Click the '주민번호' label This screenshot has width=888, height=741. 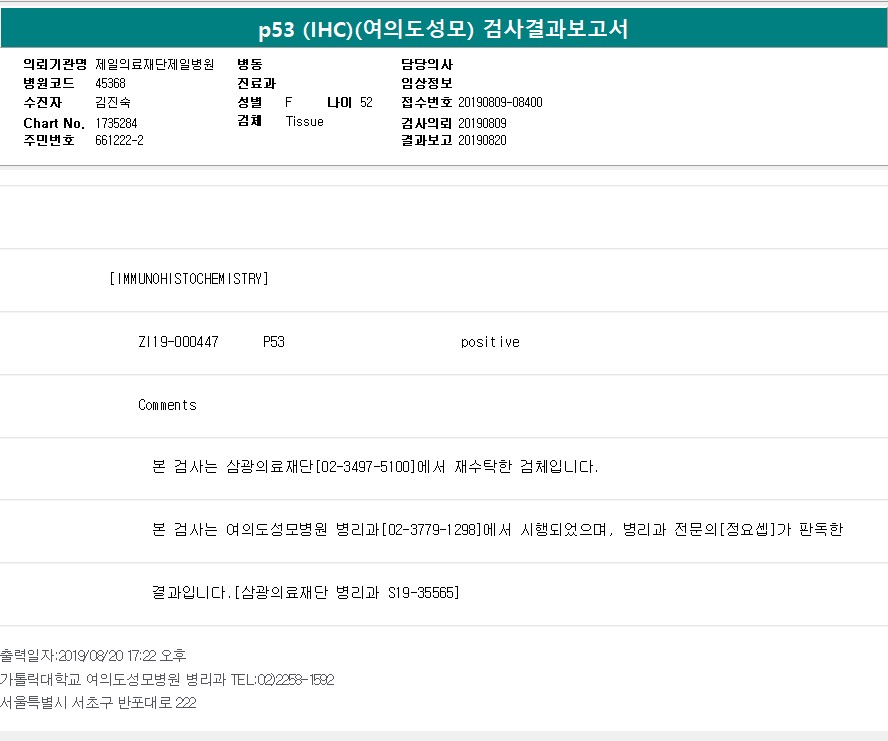coord(49,140)
